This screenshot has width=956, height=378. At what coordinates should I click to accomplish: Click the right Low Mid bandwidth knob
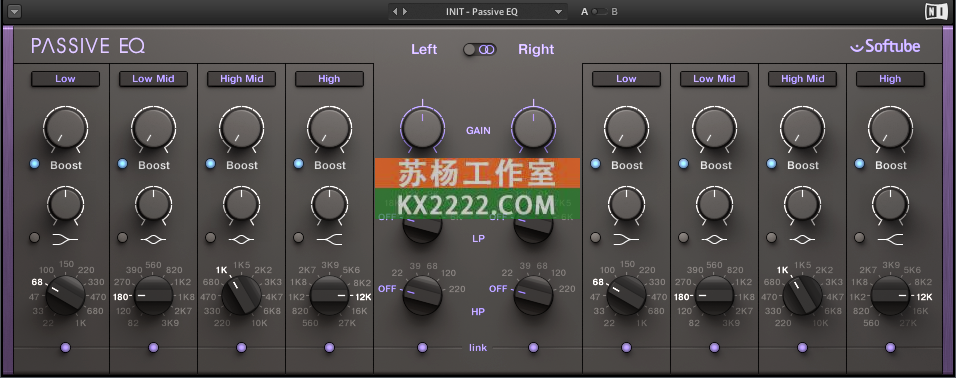pos(714,204)
